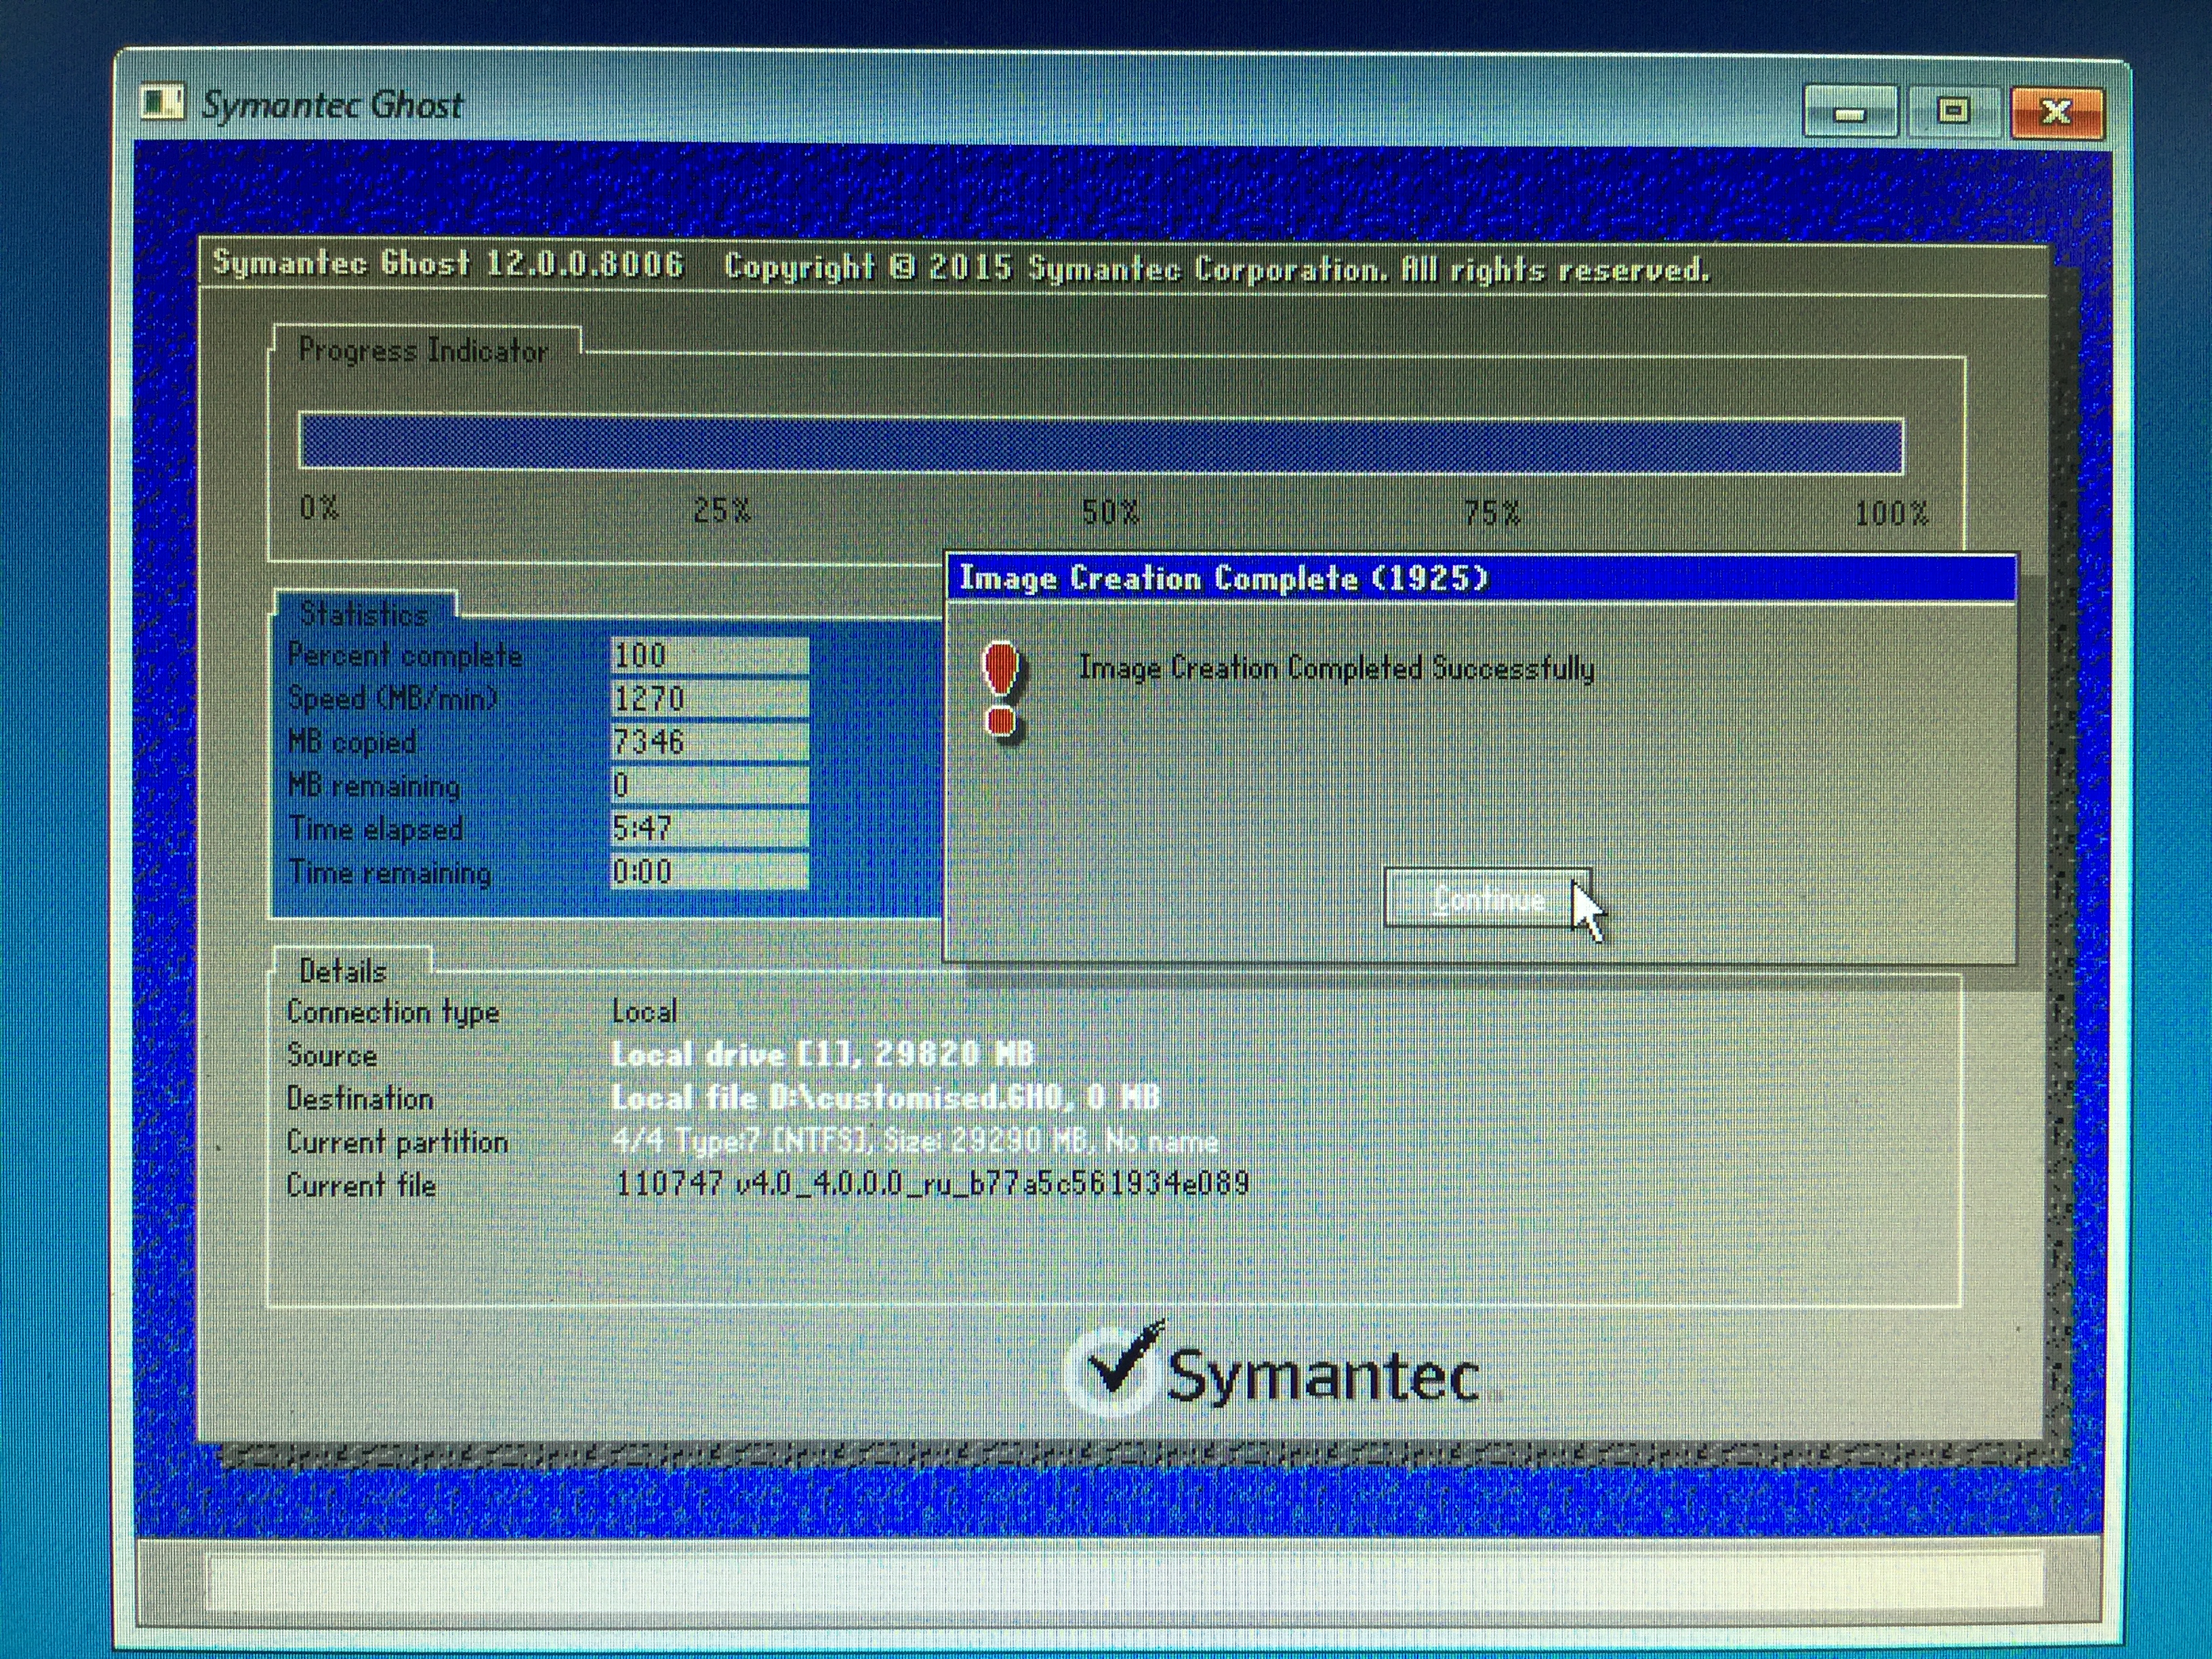Image resolution: width=2212 pixels, height=1659 pixels.
Task: Click the Symantec Ghost title bar icon
Action: 163,104
